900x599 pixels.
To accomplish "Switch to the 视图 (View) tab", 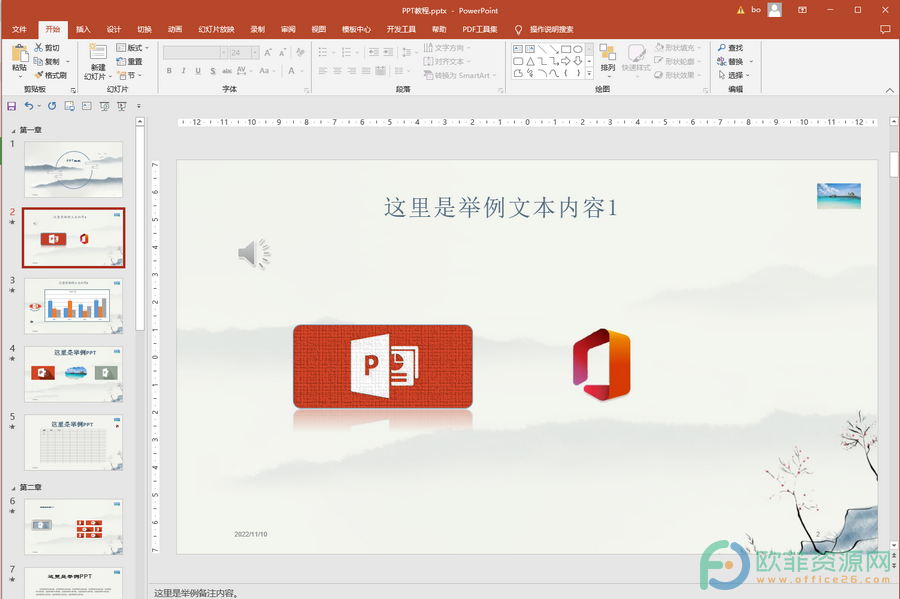I will tap(319, 29).
